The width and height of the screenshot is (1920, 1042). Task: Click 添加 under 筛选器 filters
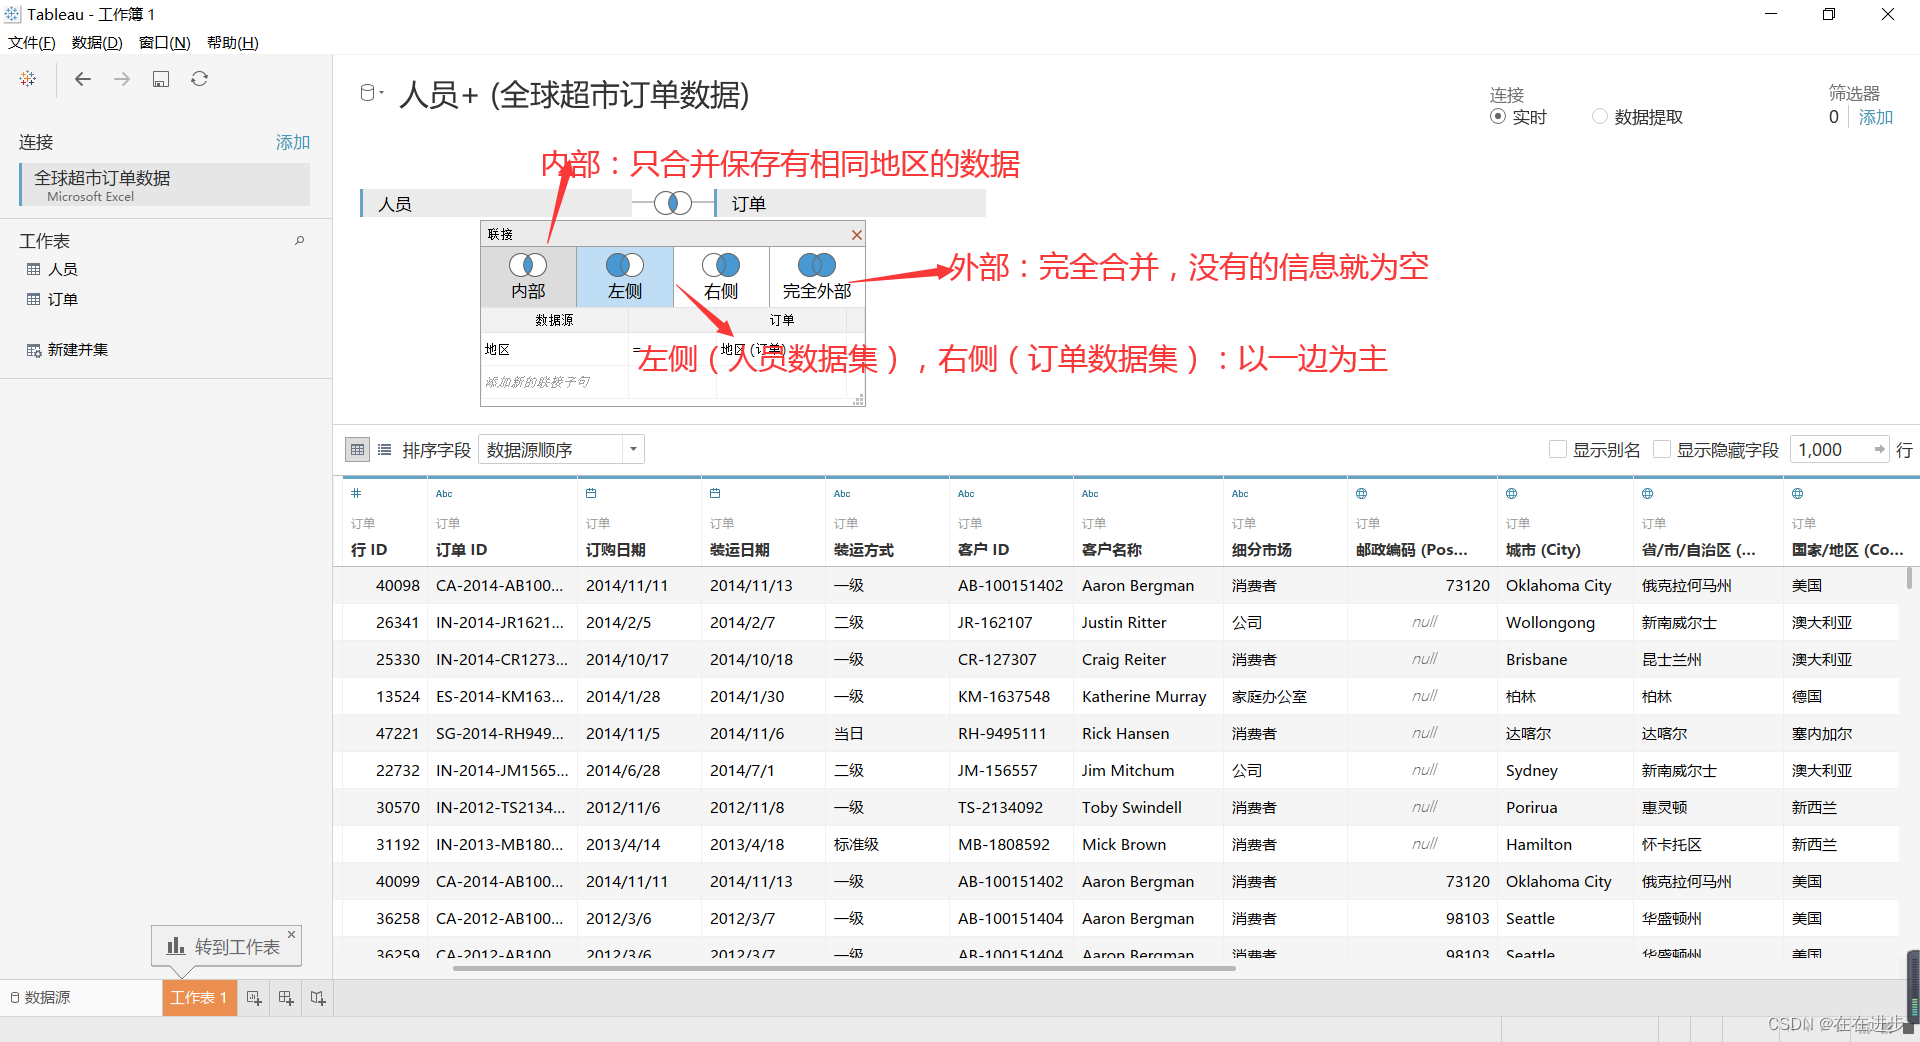[x=1876, y=117]
